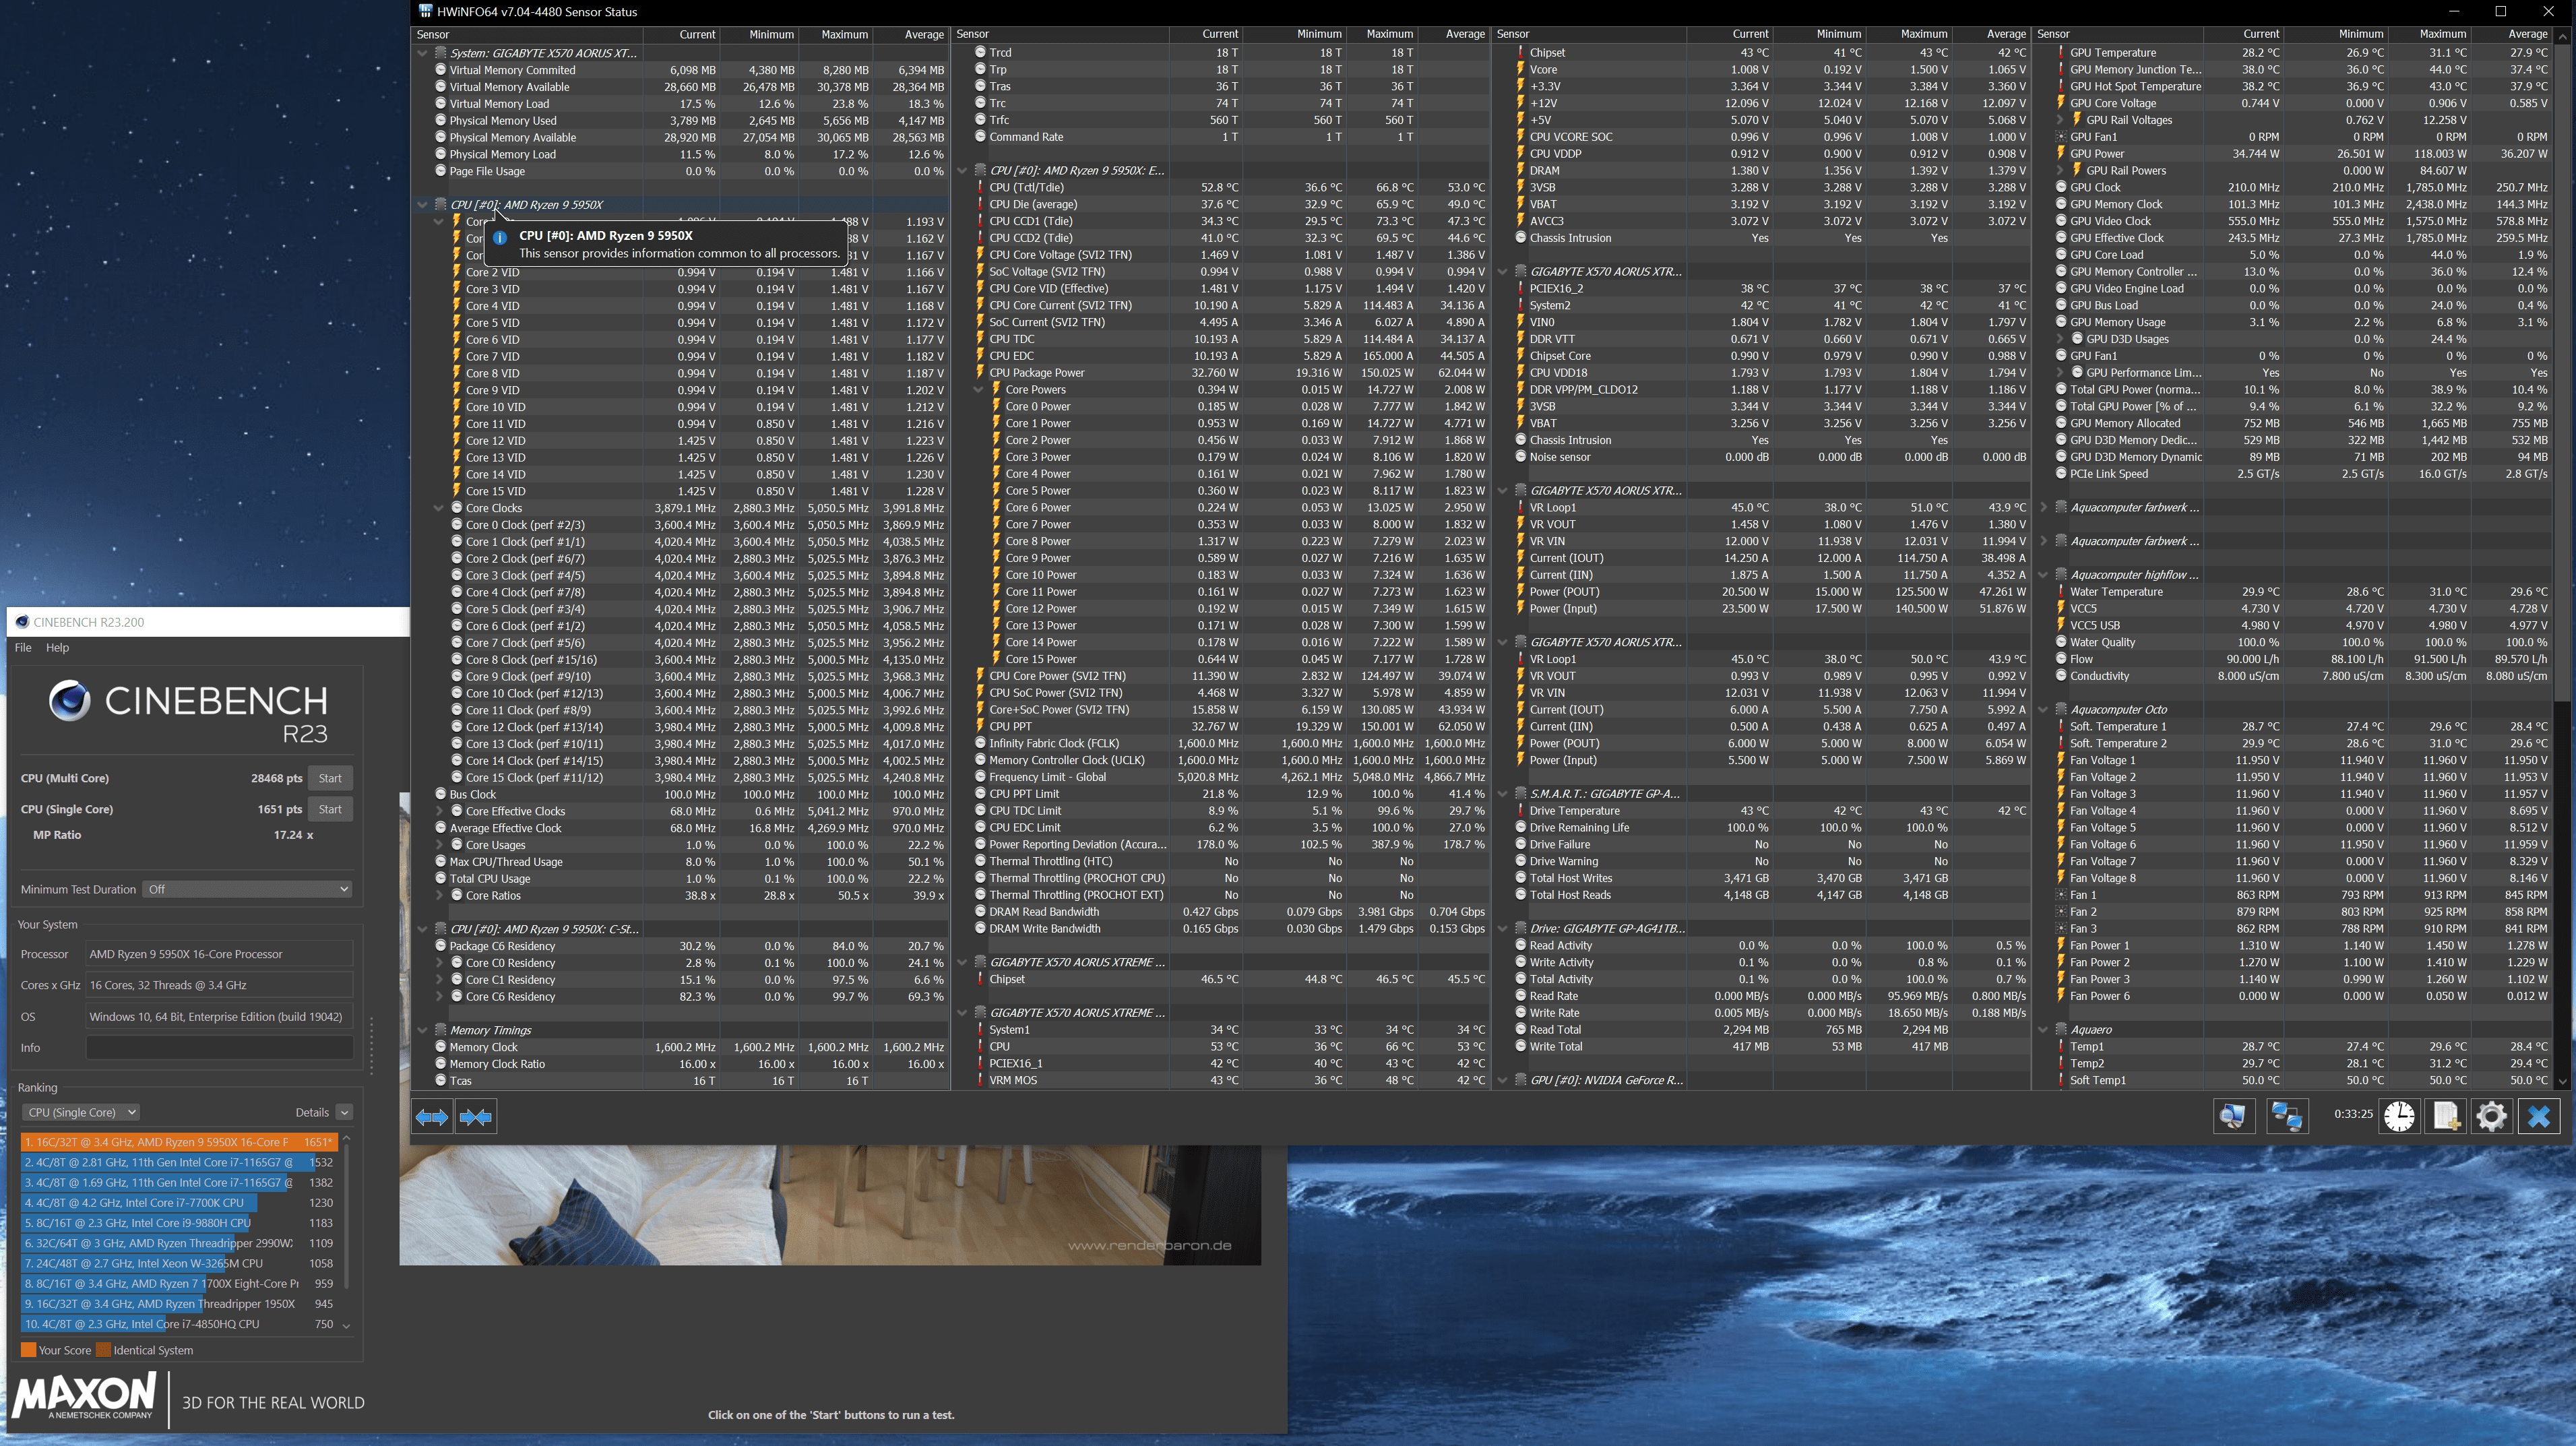
Task: Click the ranking list scroll-down arrow
Action: pyautogui.click(x=346, y=1326)
